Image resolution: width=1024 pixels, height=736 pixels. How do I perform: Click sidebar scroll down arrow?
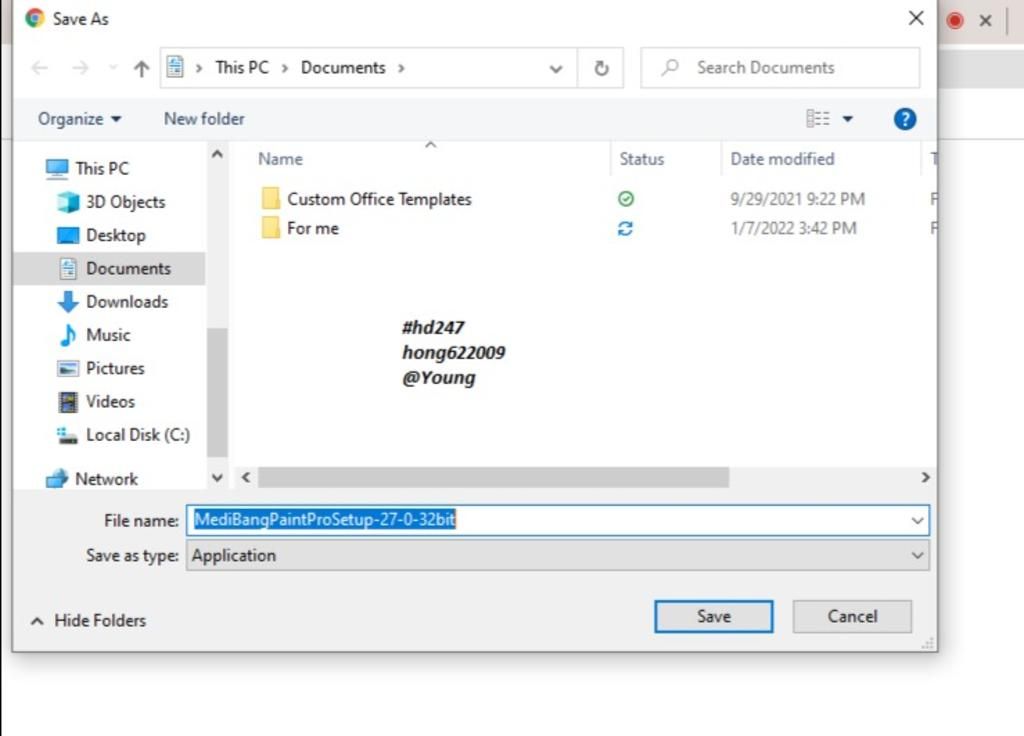(217, 478)
